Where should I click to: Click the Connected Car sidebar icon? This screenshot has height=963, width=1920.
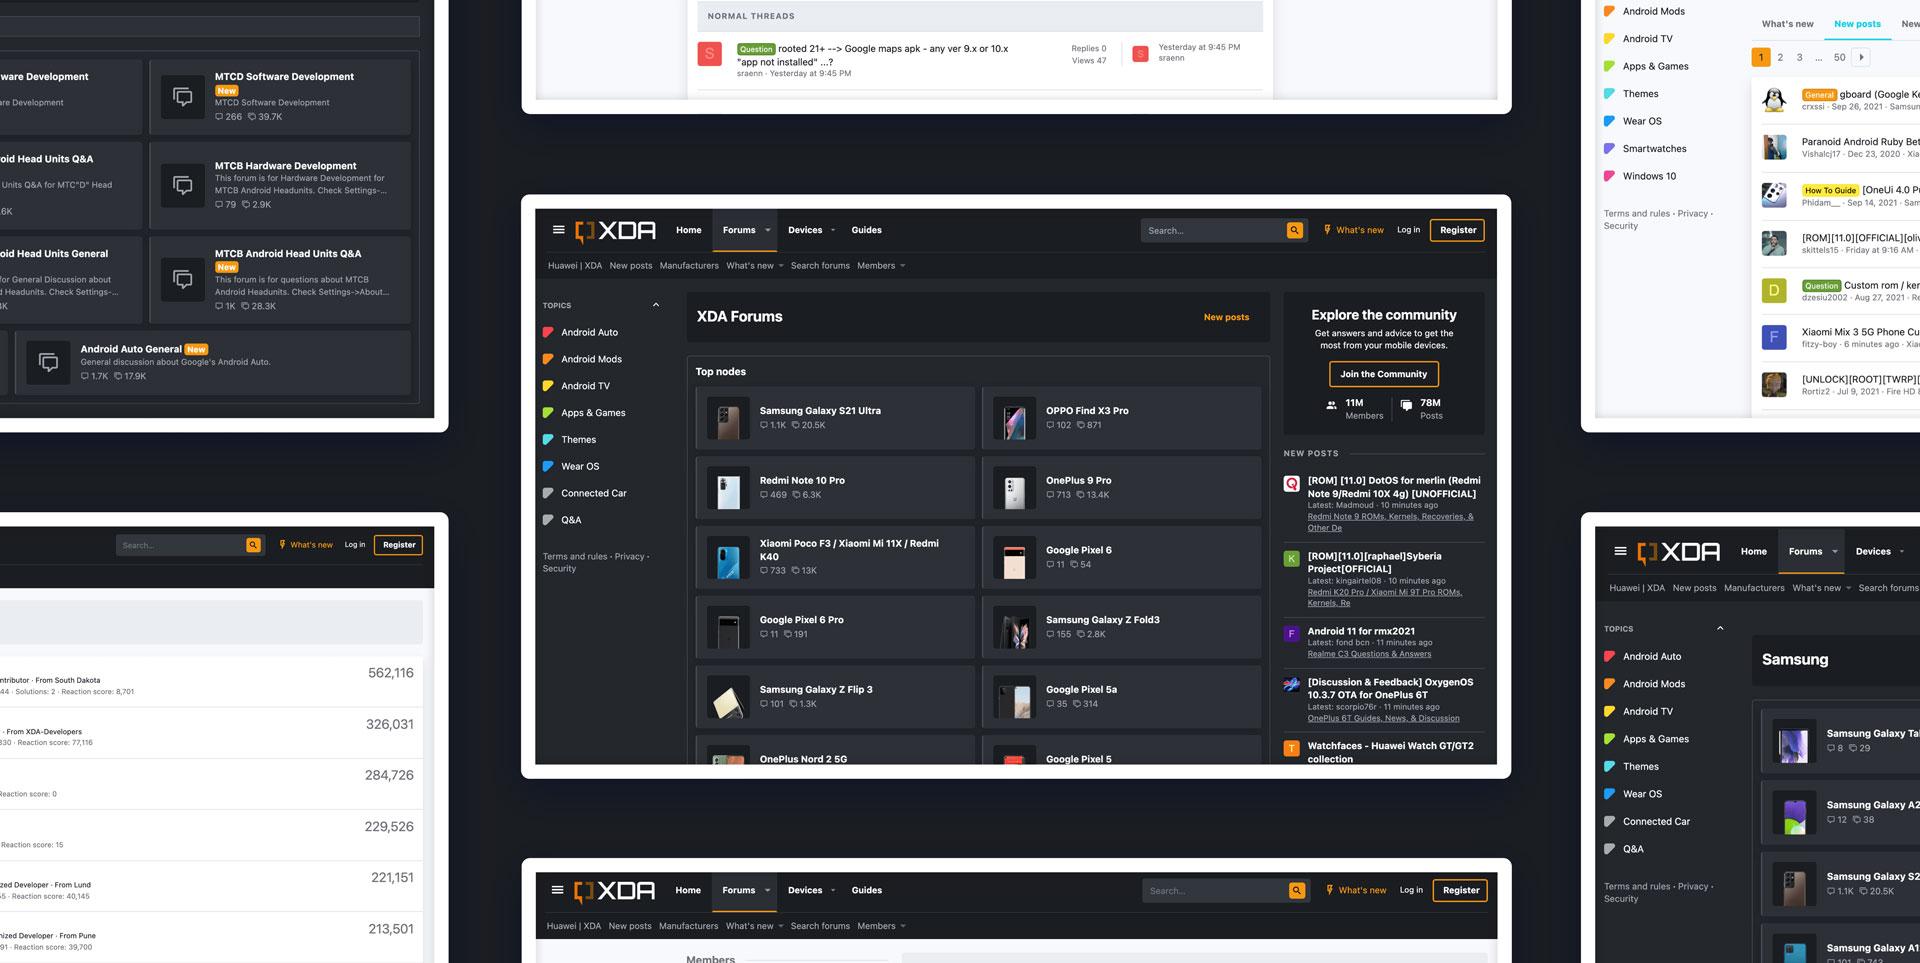coord(549,492)
